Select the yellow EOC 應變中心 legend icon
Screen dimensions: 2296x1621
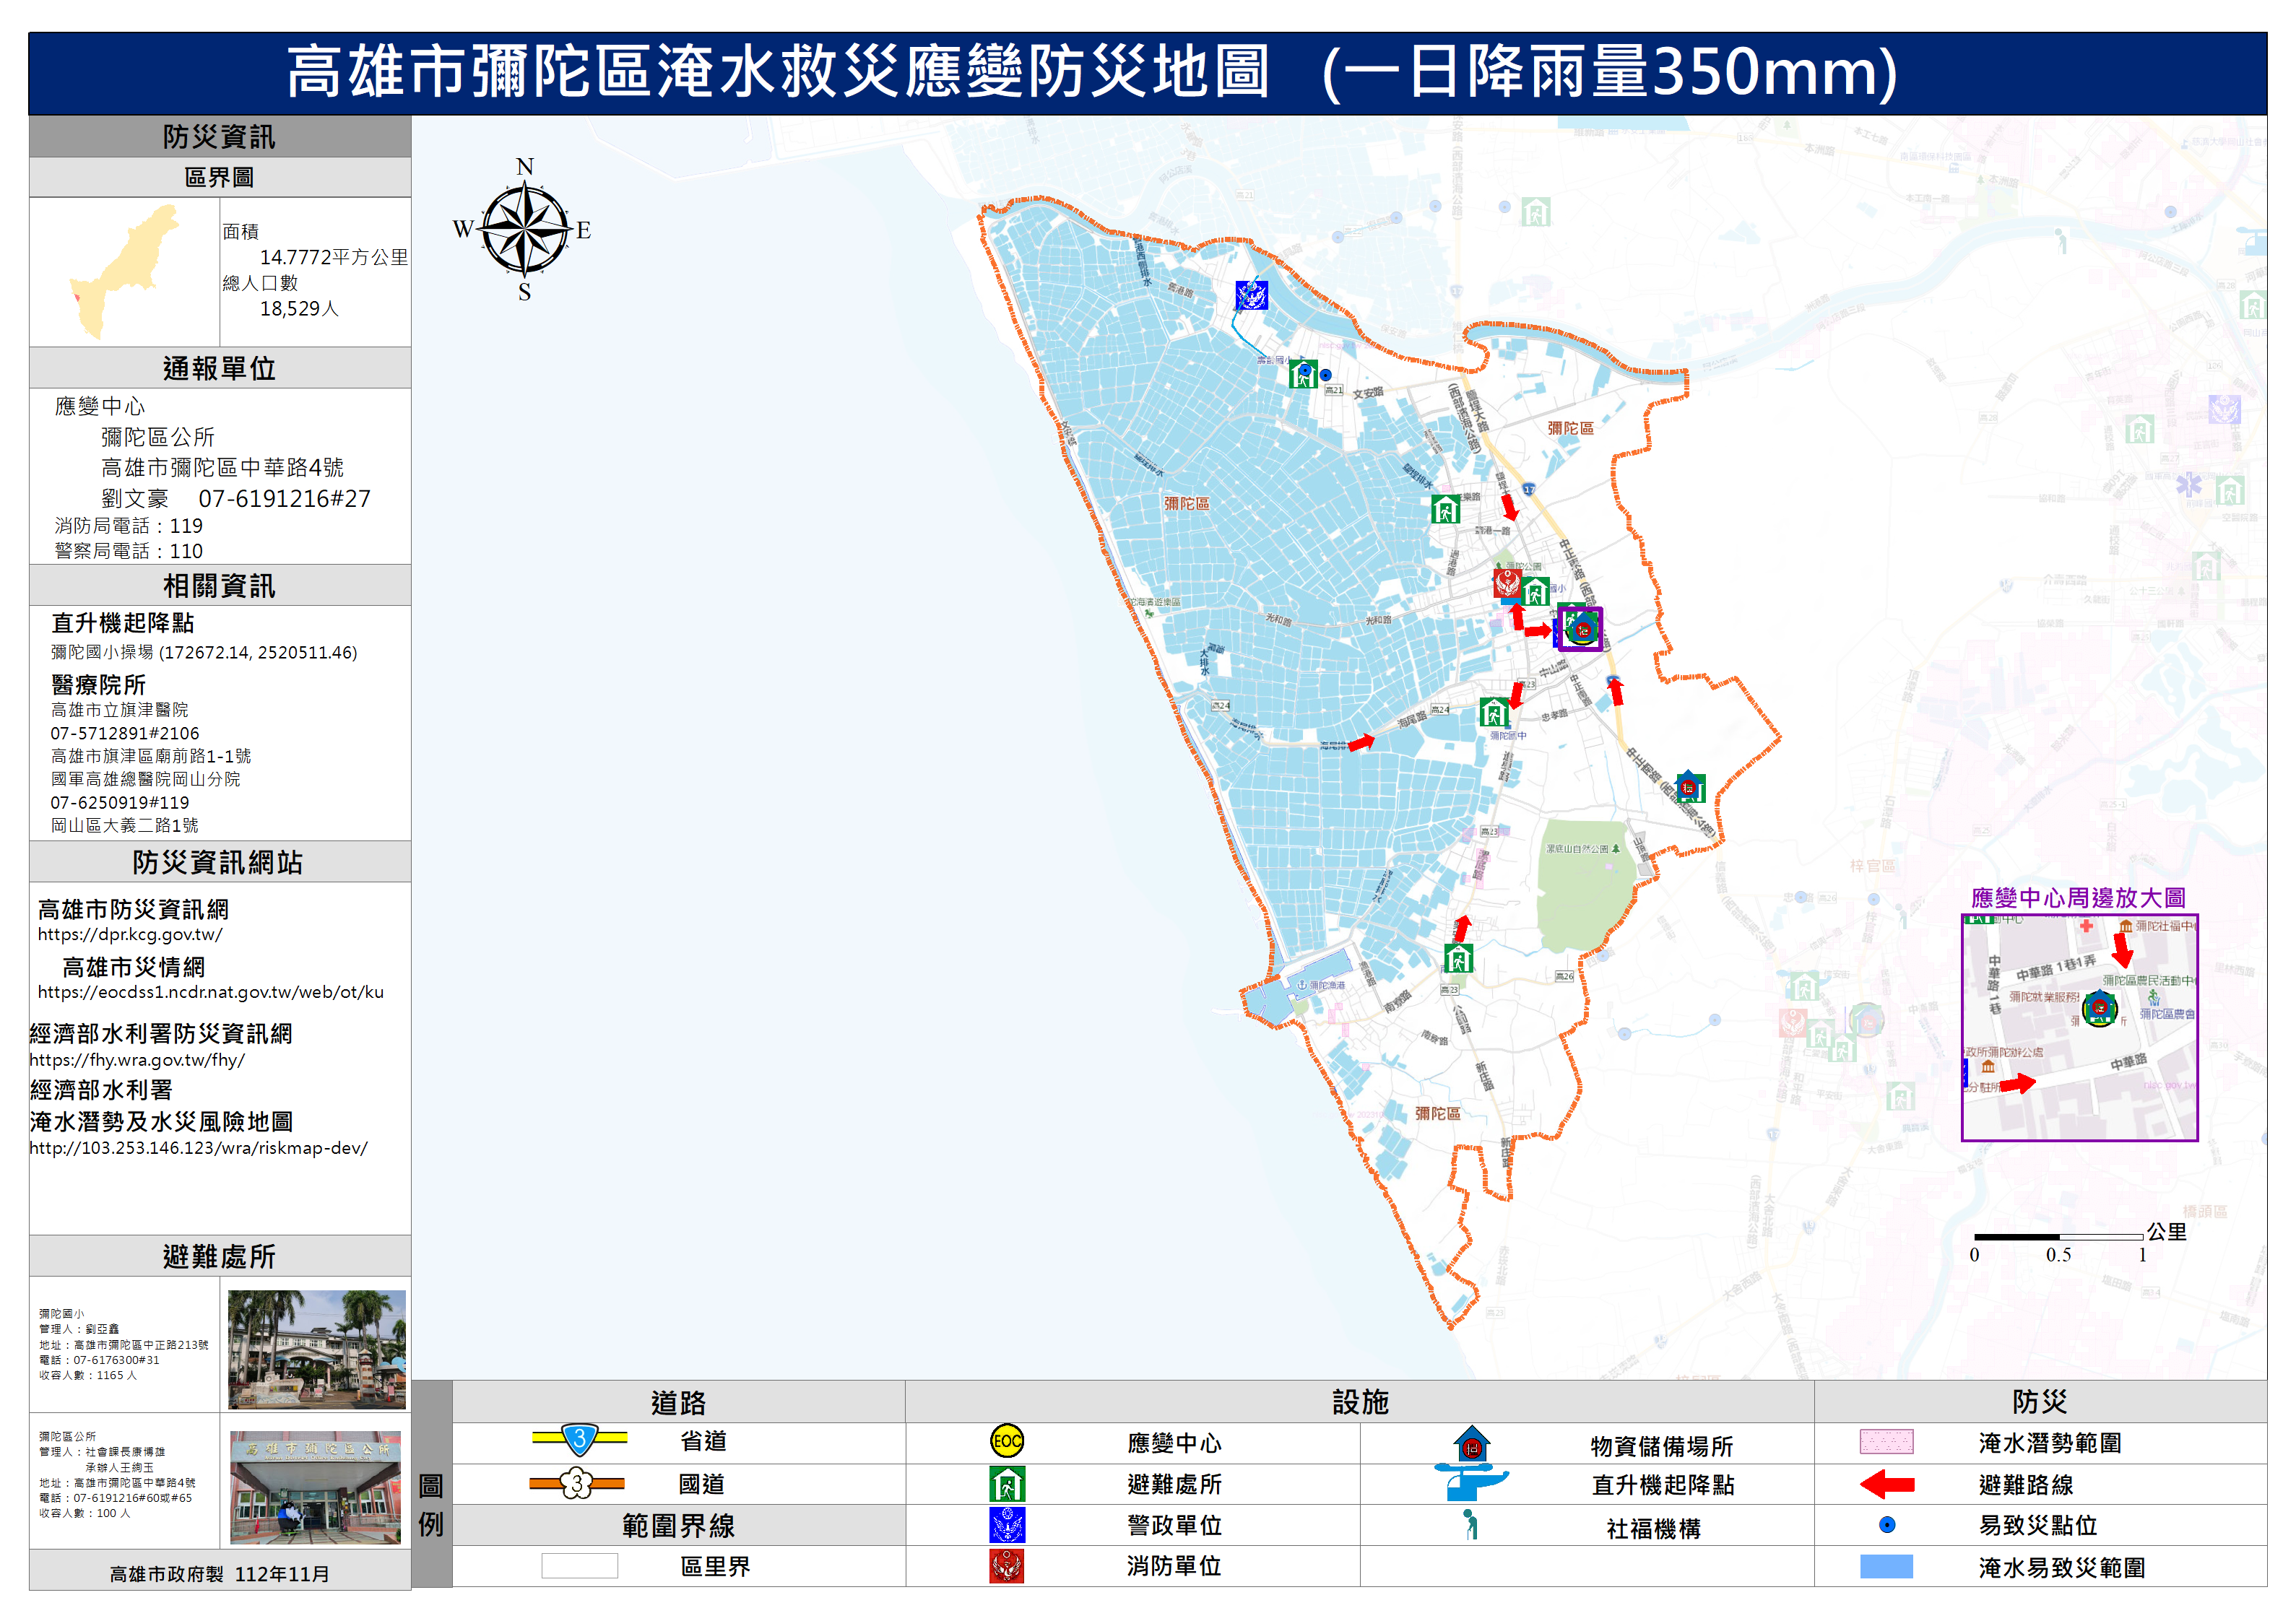[1007, 1441]
